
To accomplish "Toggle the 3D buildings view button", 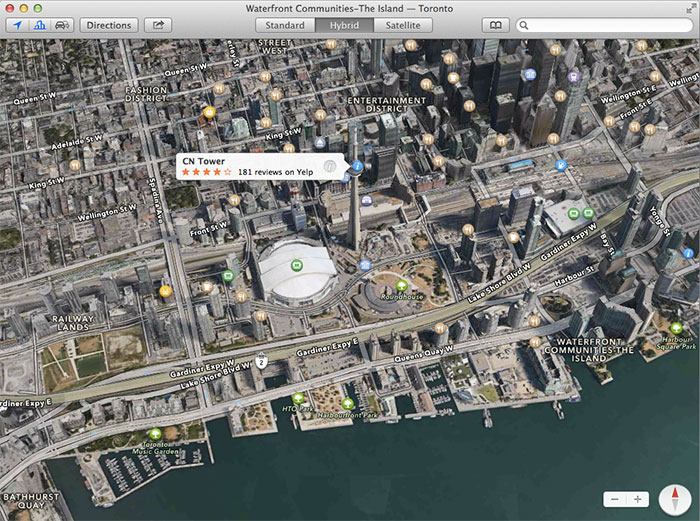I will pyautogui.click(x=39, y=25).
